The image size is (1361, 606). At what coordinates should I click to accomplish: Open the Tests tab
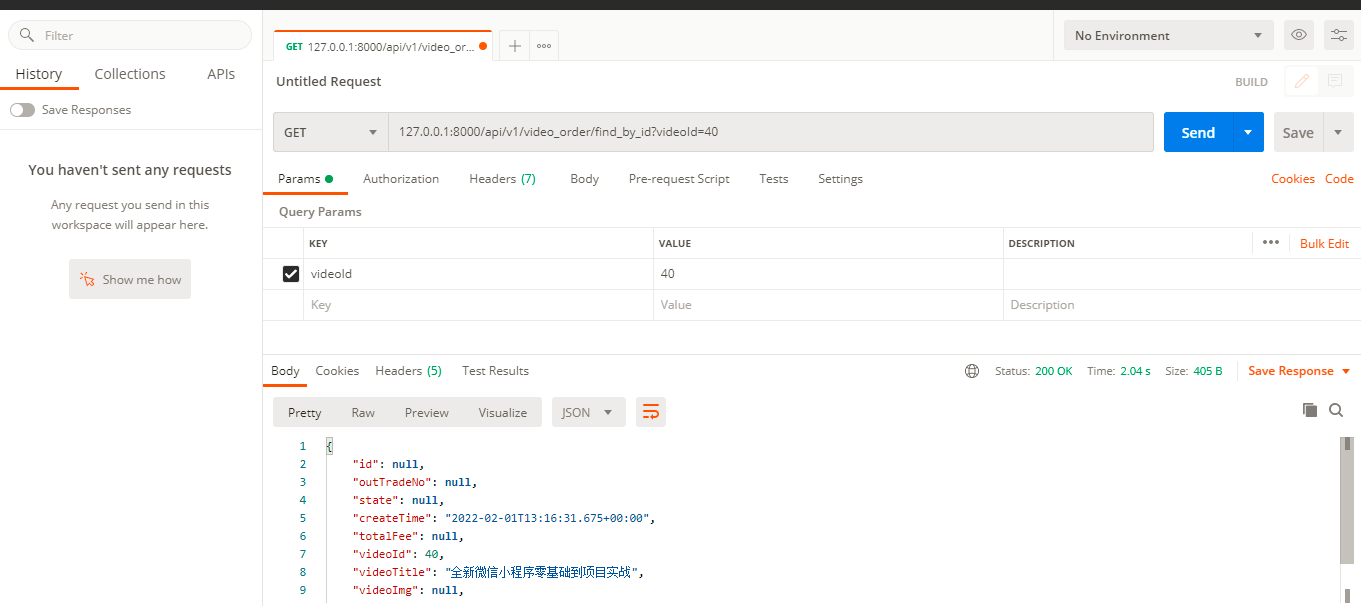[x=774, y=179]
